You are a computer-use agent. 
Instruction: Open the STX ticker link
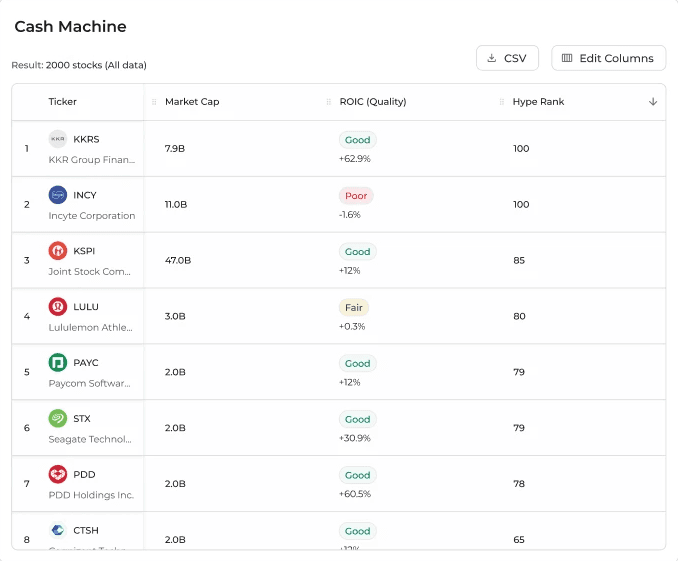tap(82, 418)
